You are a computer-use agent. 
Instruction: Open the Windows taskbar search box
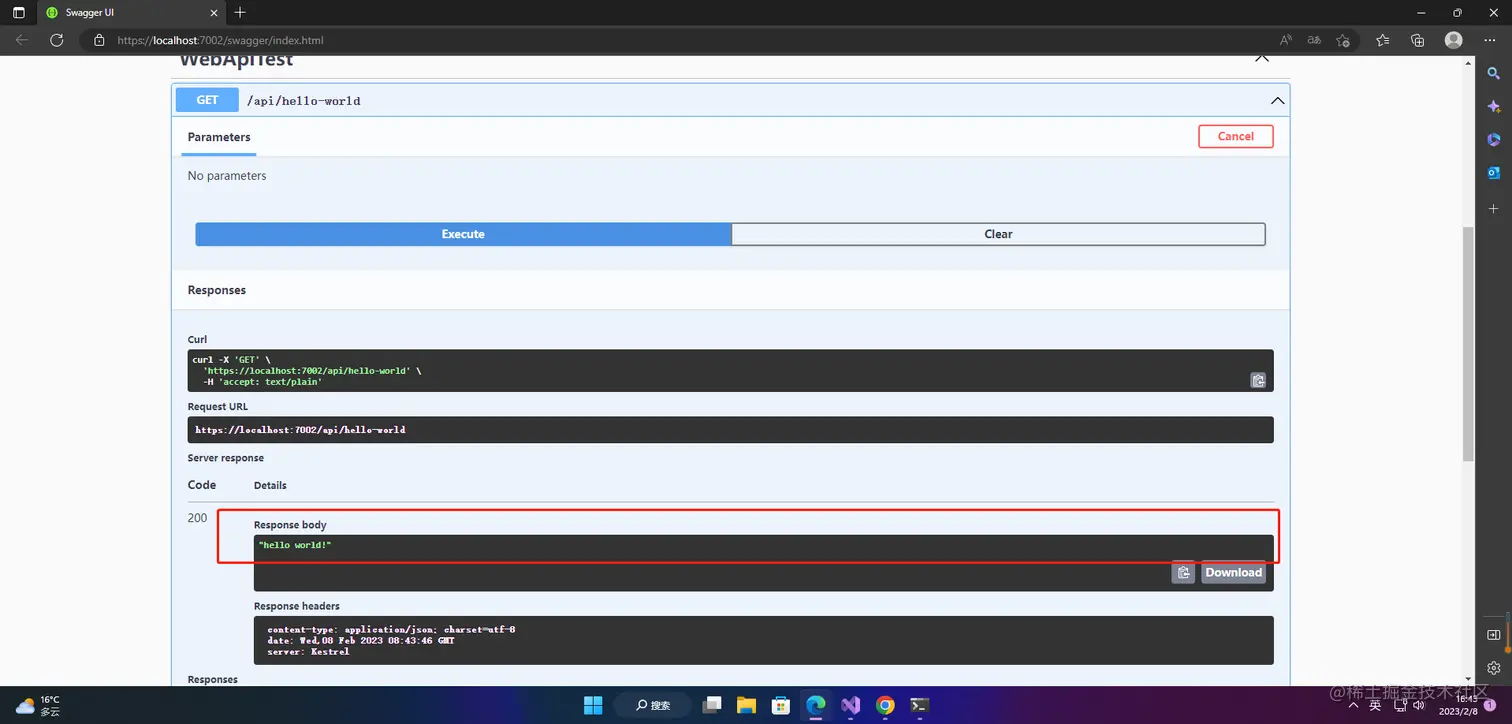pyautogui.click(x=655, y=705)
